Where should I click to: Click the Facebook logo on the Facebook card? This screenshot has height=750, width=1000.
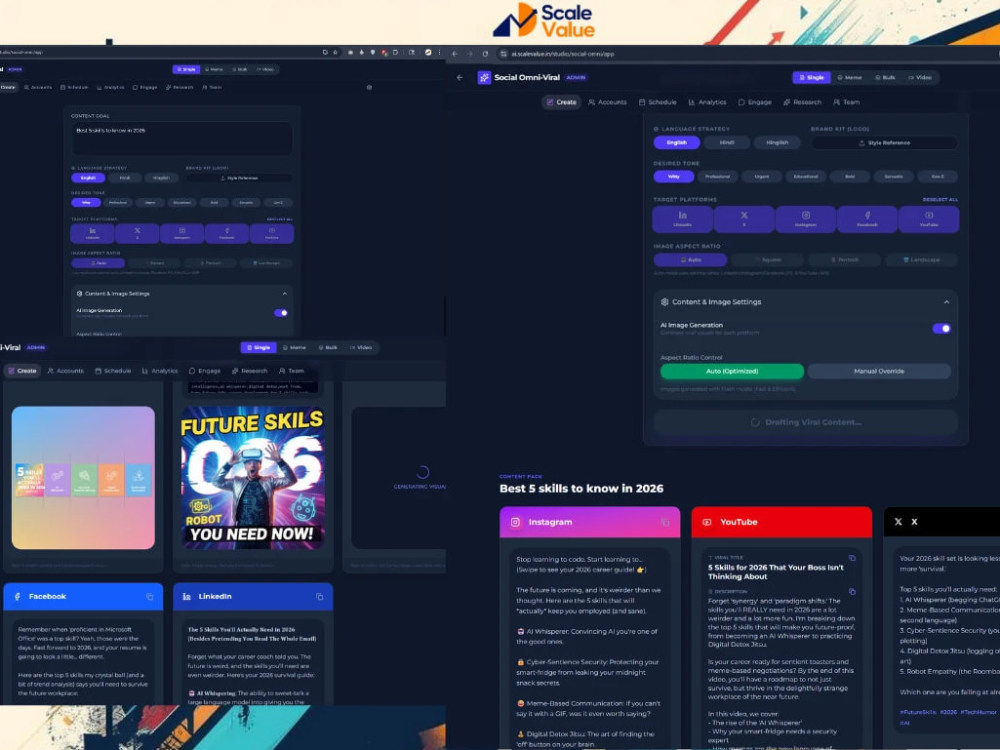tap(17, 597)
